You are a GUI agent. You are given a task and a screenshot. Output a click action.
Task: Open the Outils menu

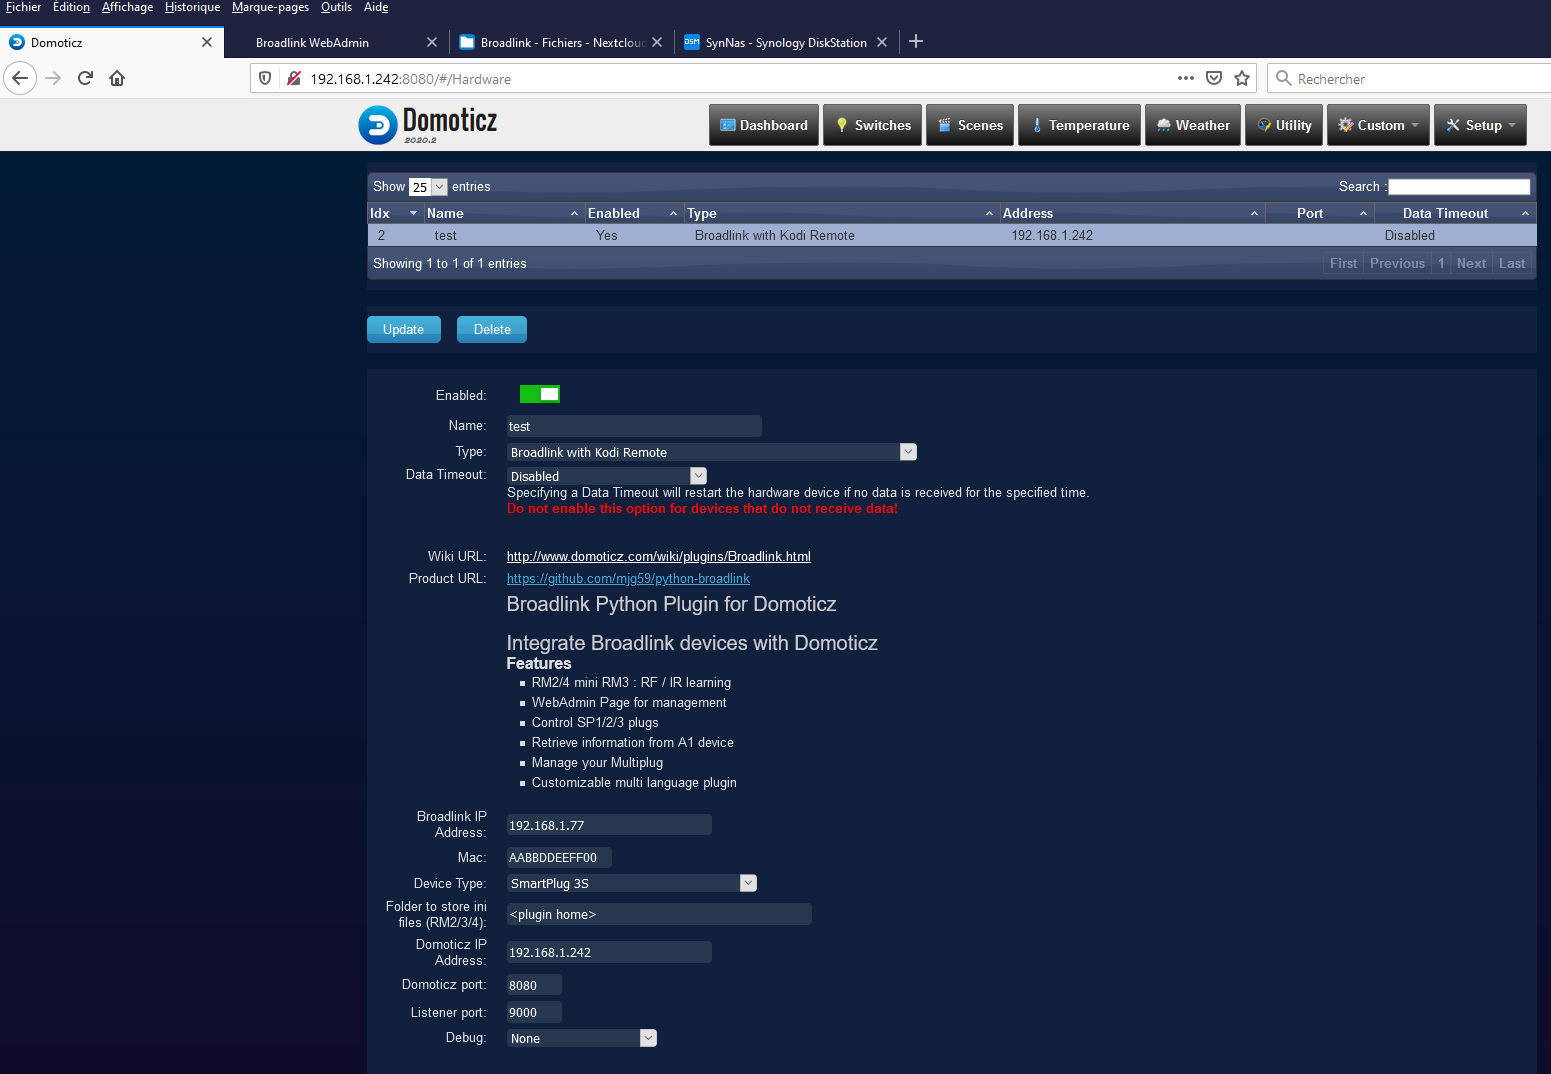[x=336, y=7]
